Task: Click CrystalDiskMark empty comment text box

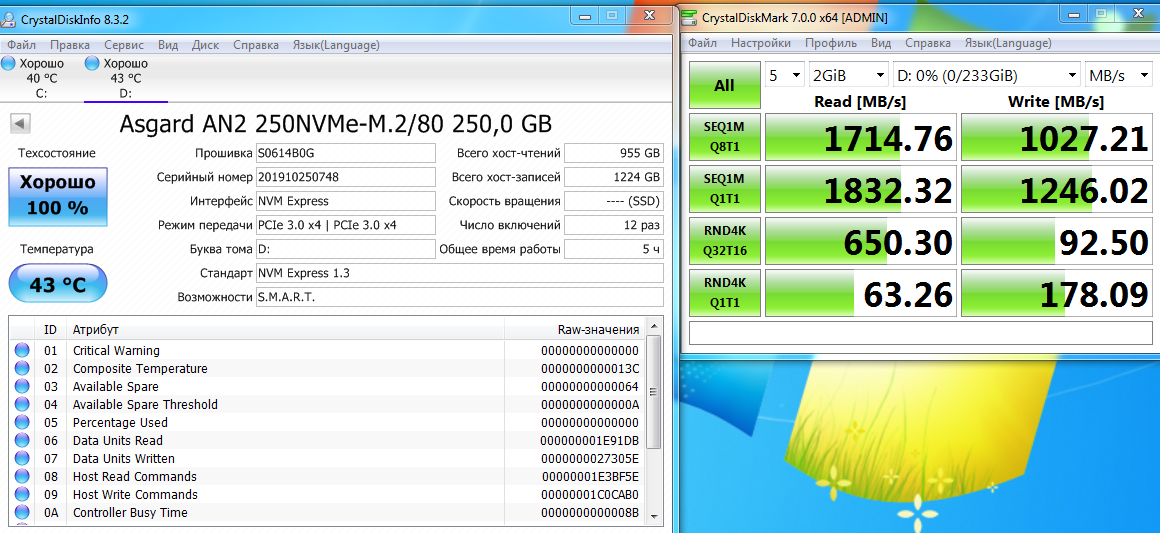Action: (x=921, y=333)
